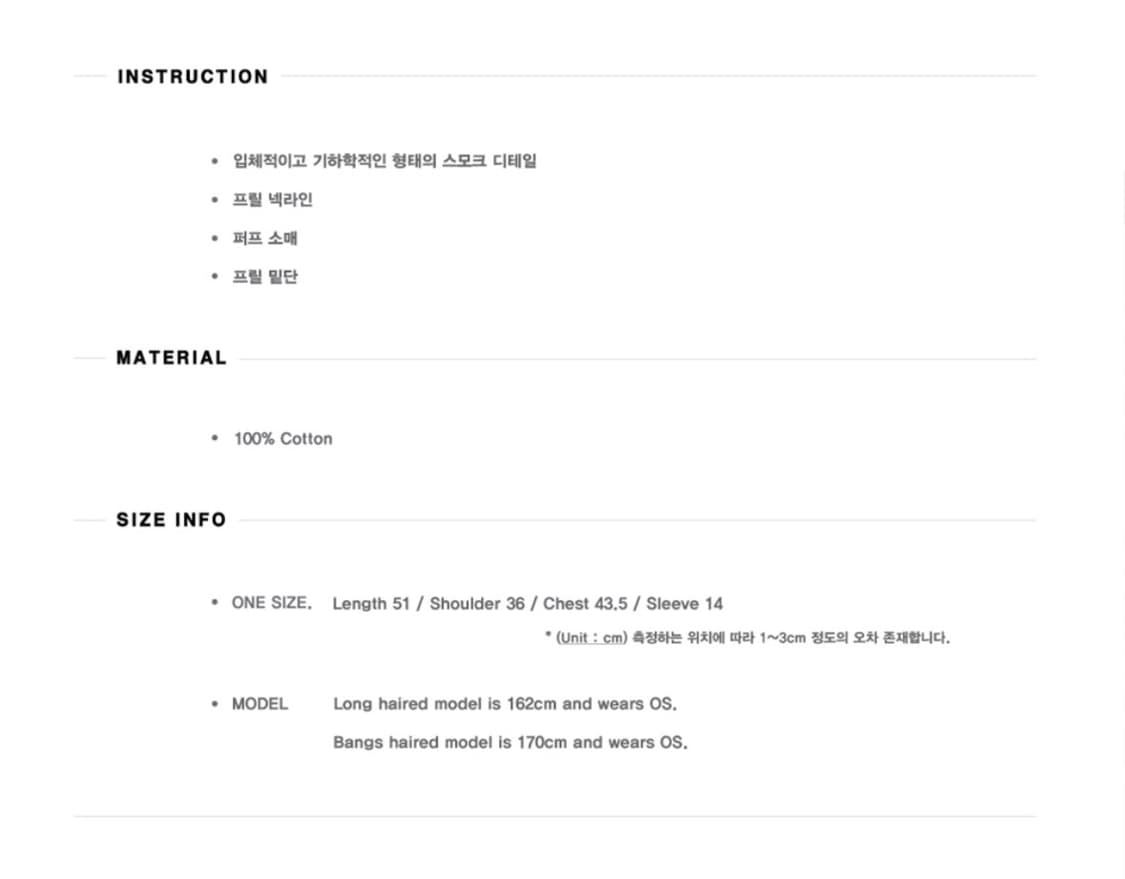Viewport: 1125px width, 879px height.
Task: Click the '퍼프 소매' bullet text
Action: pos(265,238)
